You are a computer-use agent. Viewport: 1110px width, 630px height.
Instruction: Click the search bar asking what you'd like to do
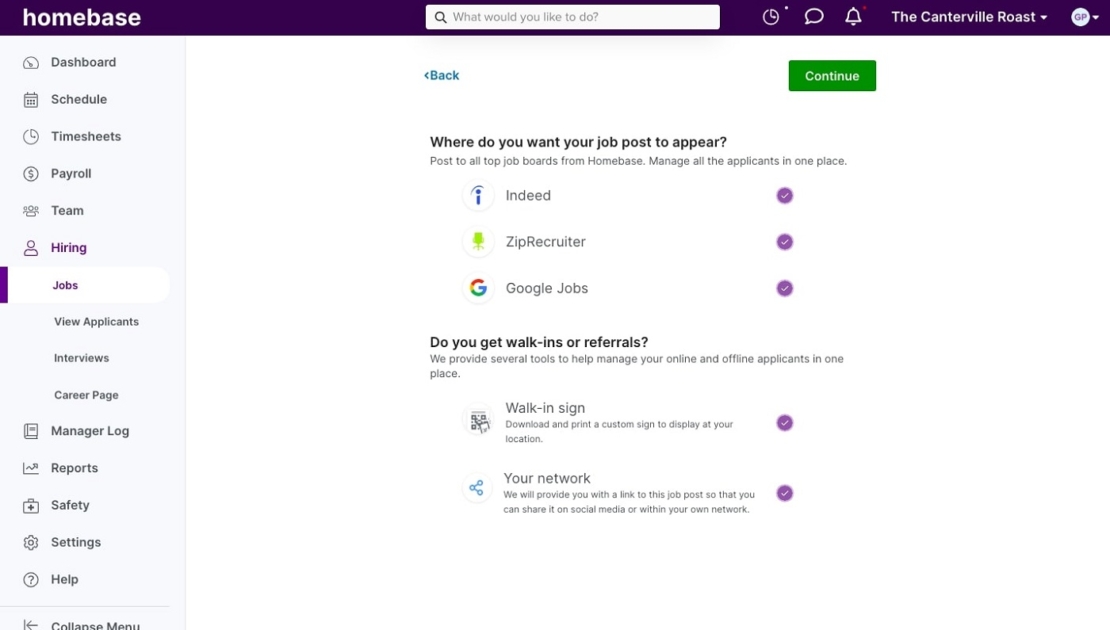pyautogui.click(x=572, y=16)
